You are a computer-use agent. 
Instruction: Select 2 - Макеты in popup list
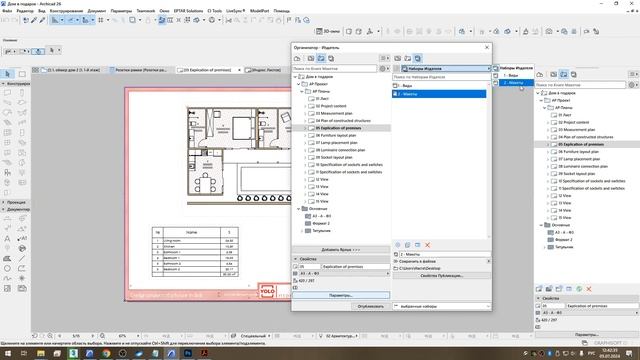513,82
